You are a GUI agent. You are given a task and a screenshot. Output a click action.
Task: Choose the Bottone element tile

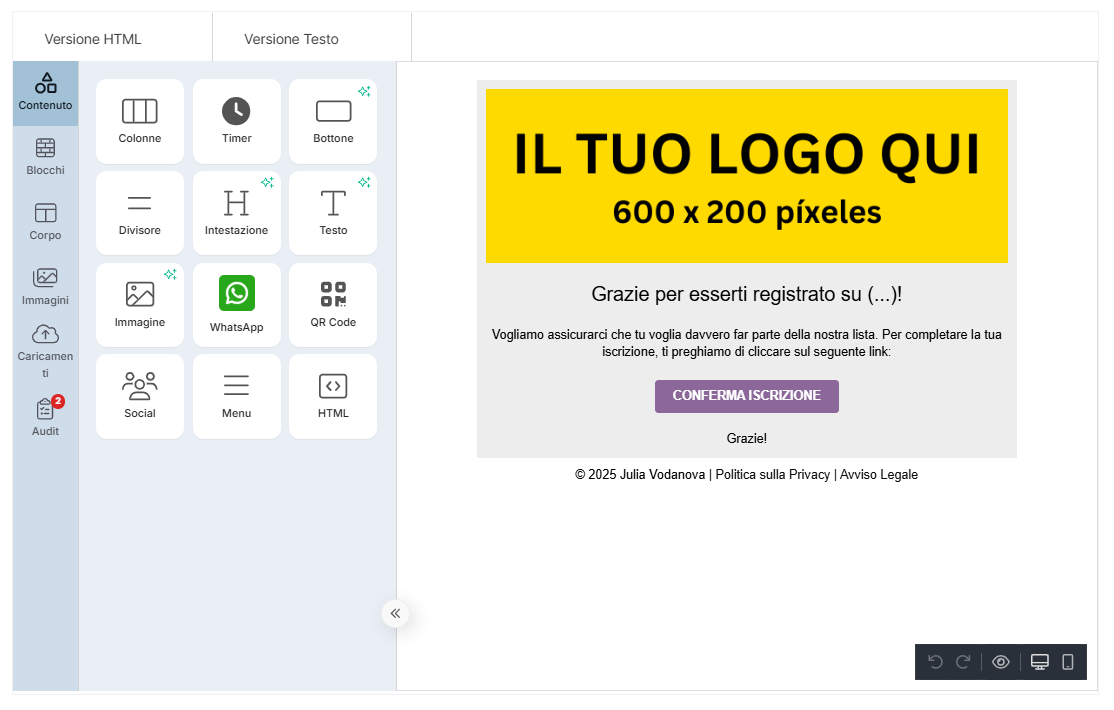(333, 121)
